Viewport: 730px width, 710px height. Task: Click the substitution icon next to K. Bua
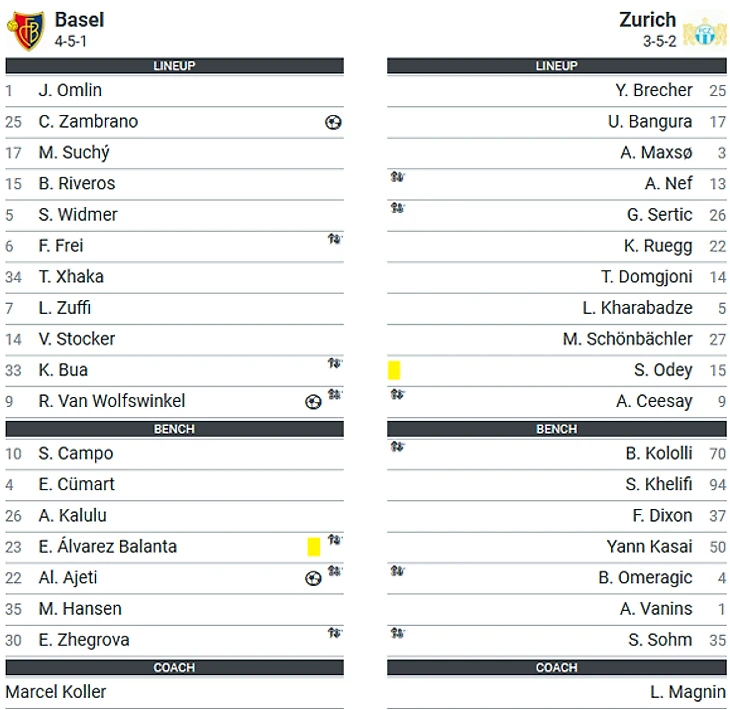point(335,363)
